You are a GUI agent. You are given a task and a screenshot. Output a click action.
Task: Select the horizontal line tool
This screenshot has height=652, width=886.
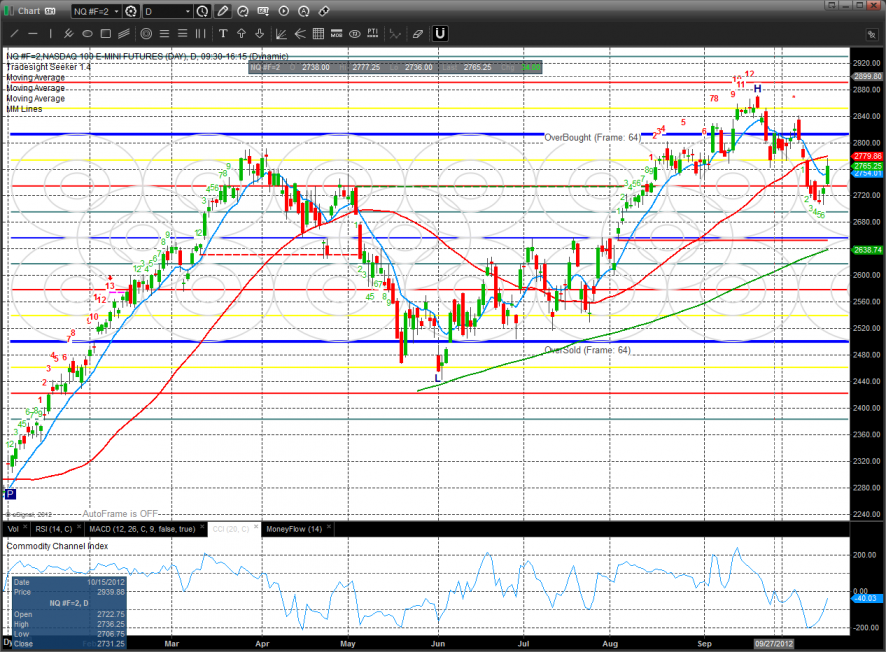(33, 34)
